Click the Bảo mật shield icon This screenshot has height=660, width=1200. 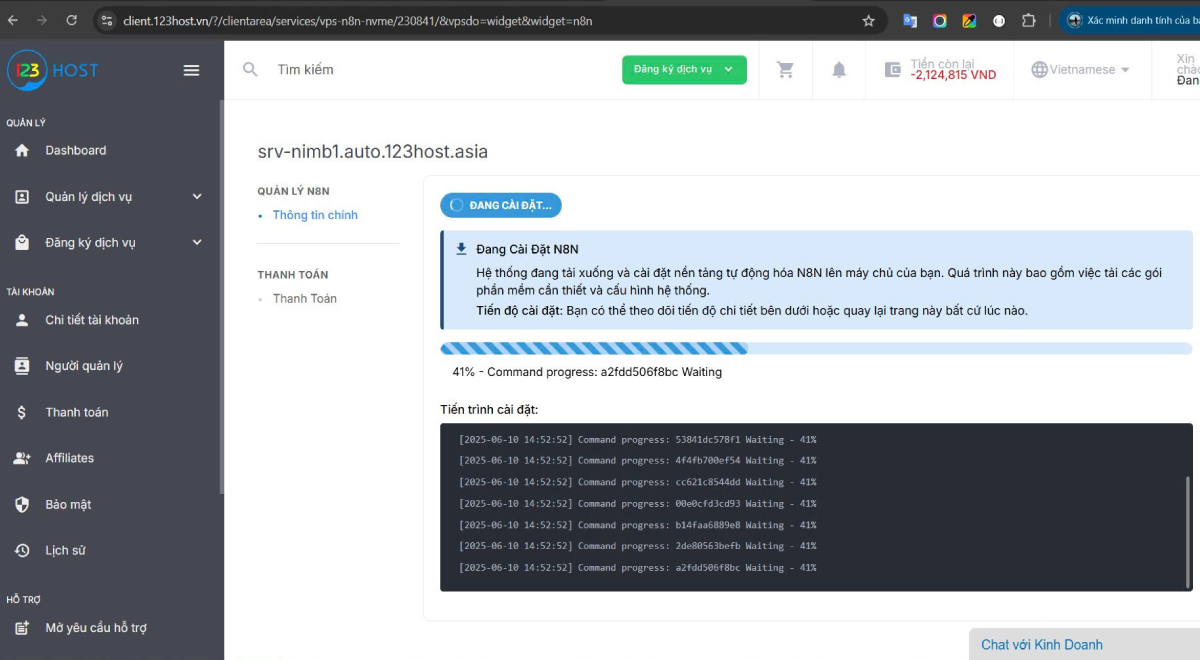click(x=22, y=504)
